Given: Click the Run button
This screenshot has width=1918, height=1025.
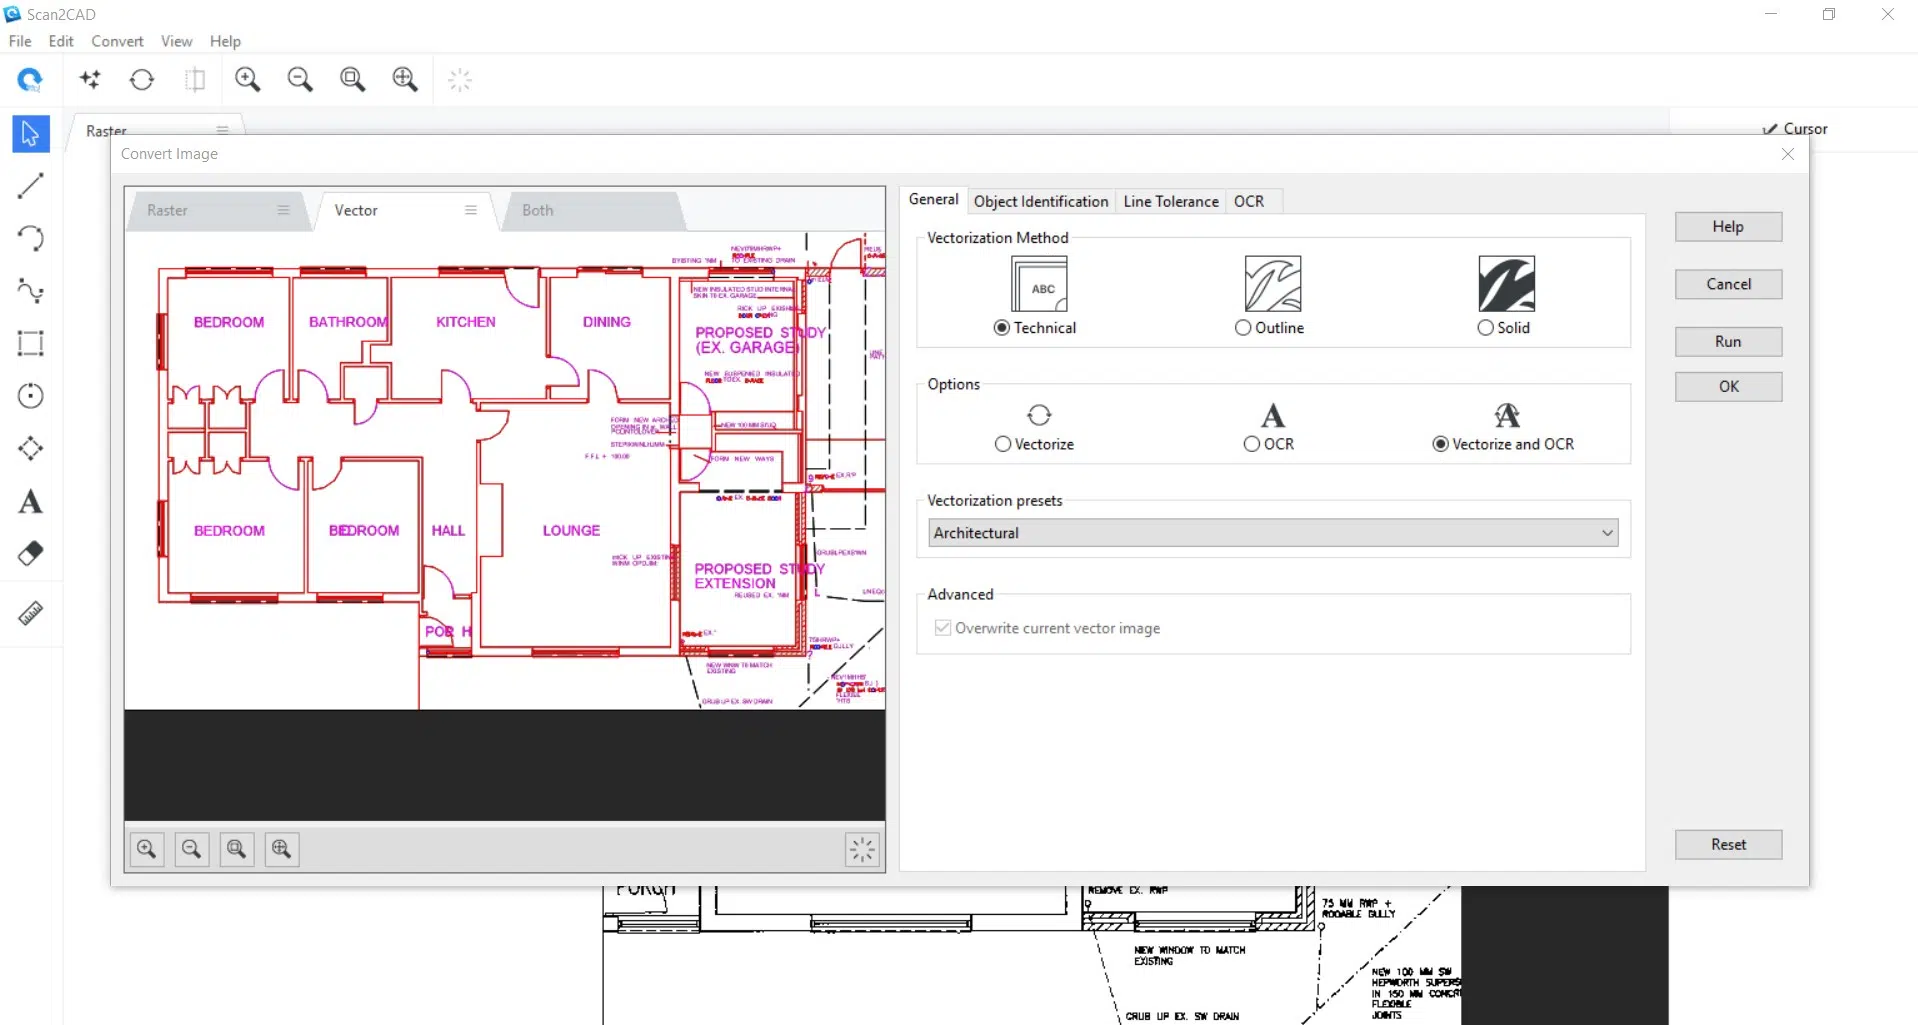Looking at the screenshot, I should [x=1727, y=341].
